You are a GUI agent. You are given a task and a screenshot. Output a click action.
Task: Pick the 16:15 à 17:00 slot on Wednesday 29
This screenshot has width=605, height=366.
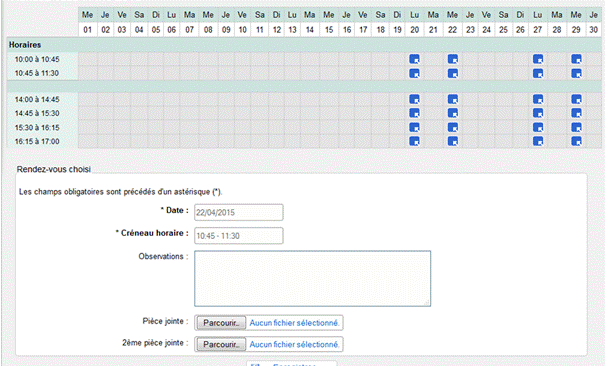click(576, 141)
